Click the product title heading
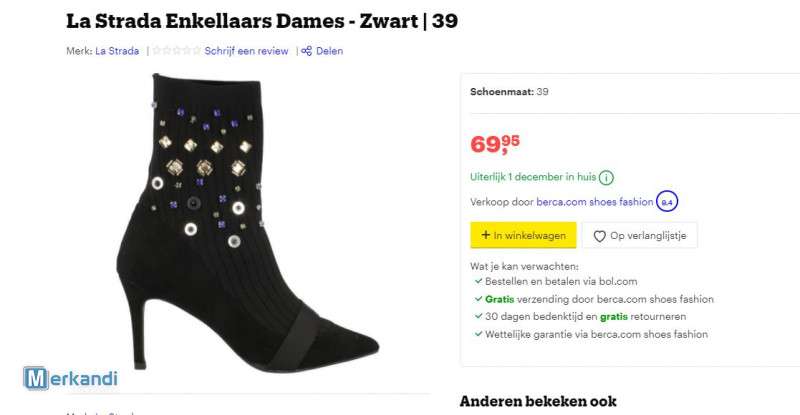This screenshot has height=415, width=800. pos(262,21)
